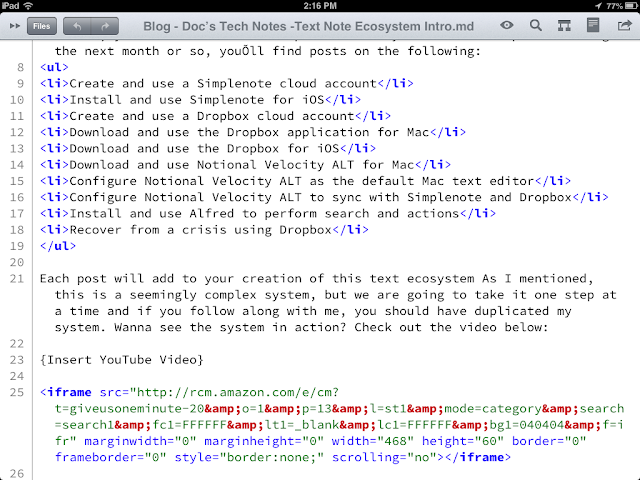Place cursor on closing </ul> tag
Viewport: 640px width, 480px height.
pos(58,246)
